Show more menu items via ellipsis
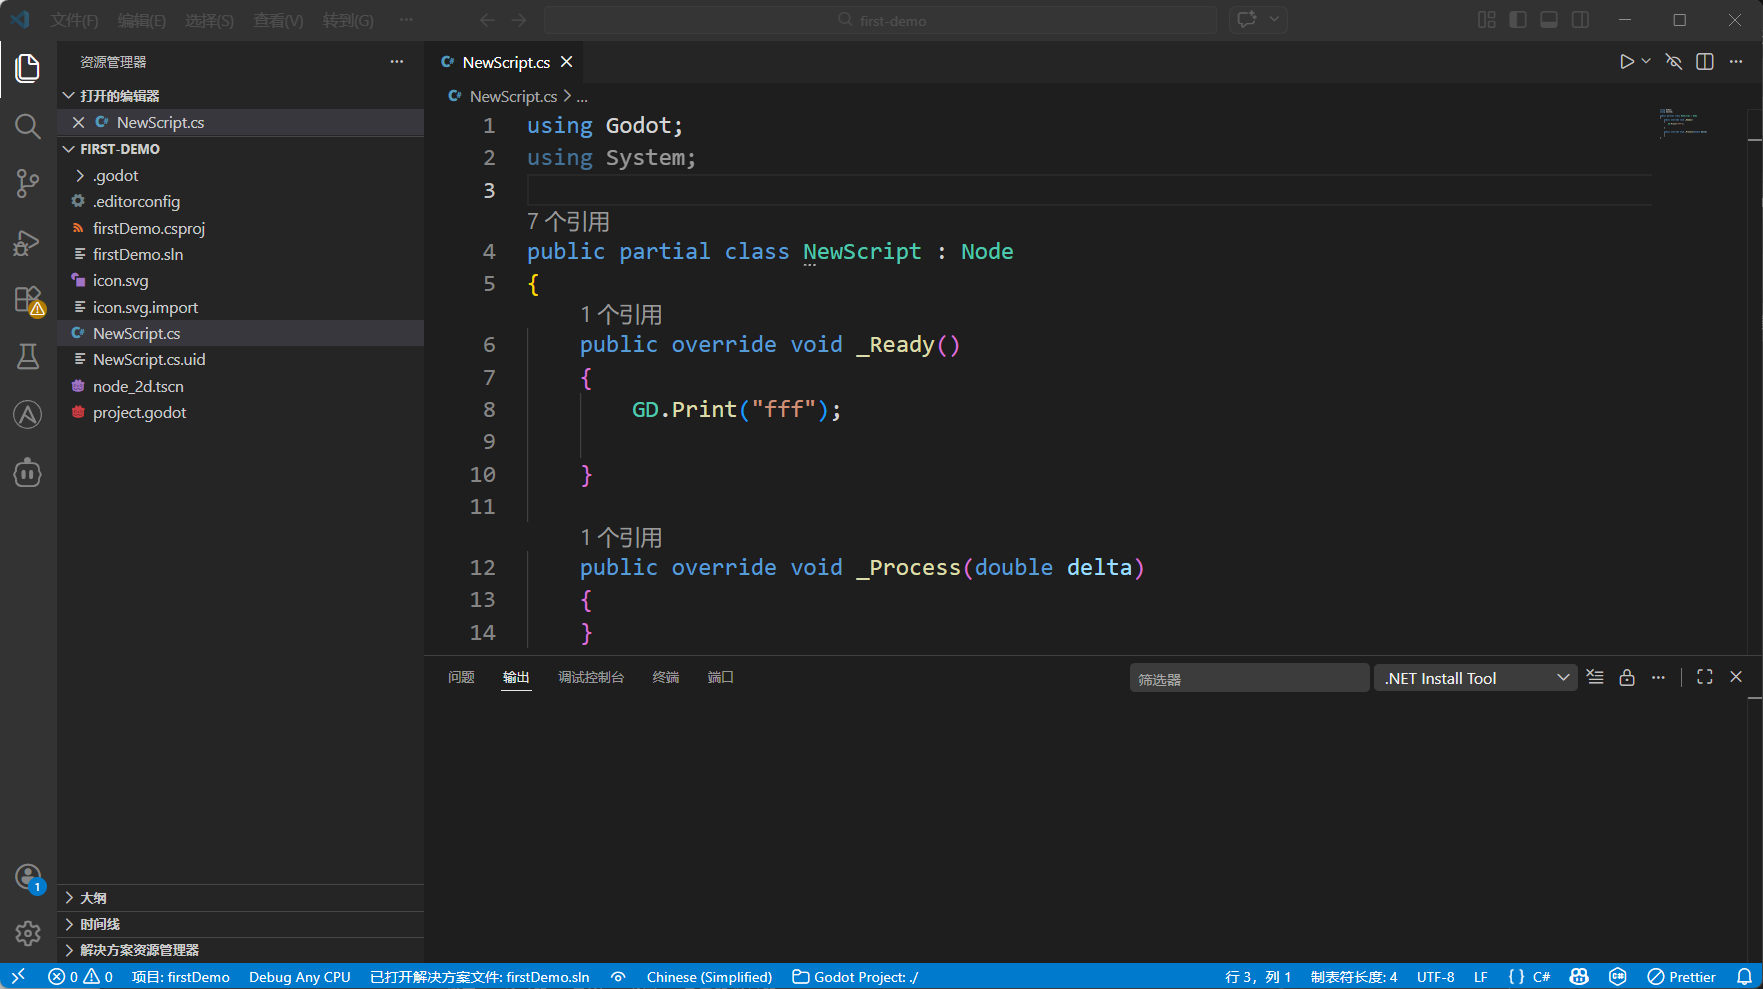 [406, 20]
